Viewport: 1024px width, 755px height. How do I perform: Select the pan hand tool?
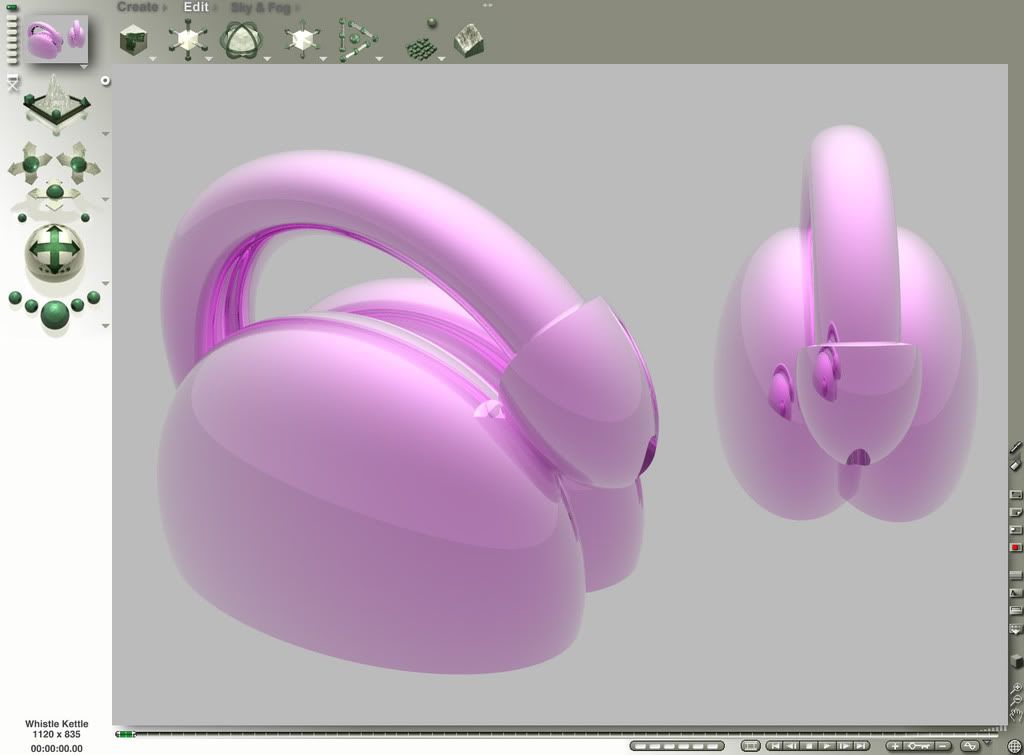coord(1016,716)
